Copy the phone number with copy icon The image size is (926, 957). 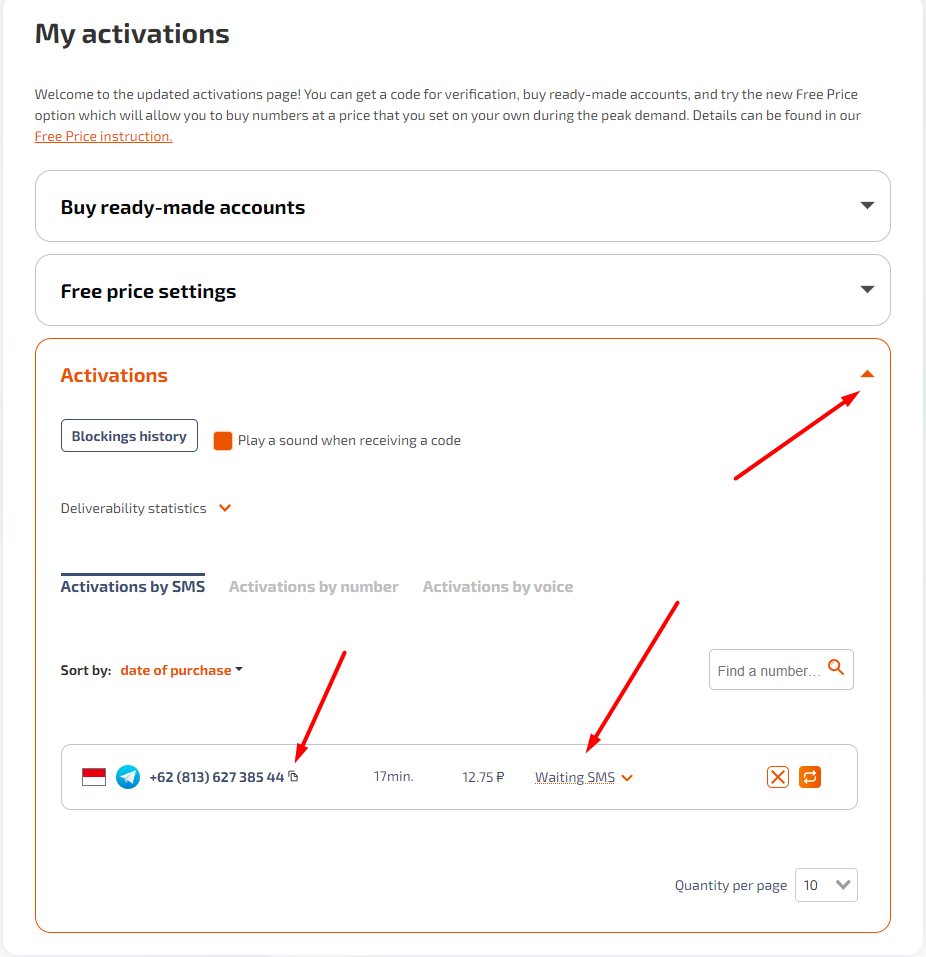pos(293,776)
